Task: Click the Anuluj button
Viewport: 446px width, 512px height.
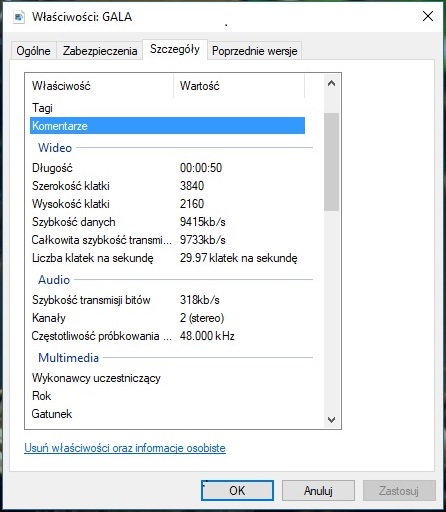Action: [x=318, y=490]
